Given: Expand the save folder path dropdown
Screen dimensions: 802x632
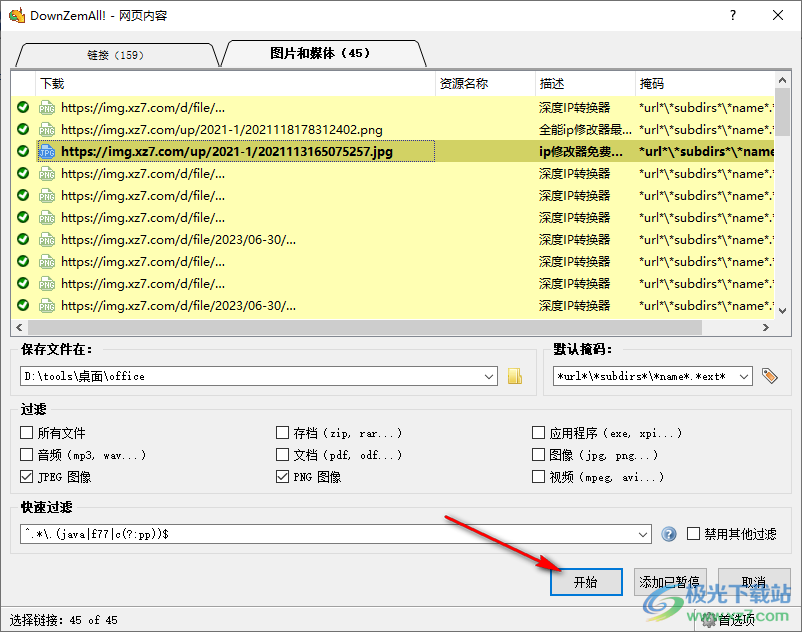Looking at the screenshot, I should pyautogui.click(x=489, y=376).
